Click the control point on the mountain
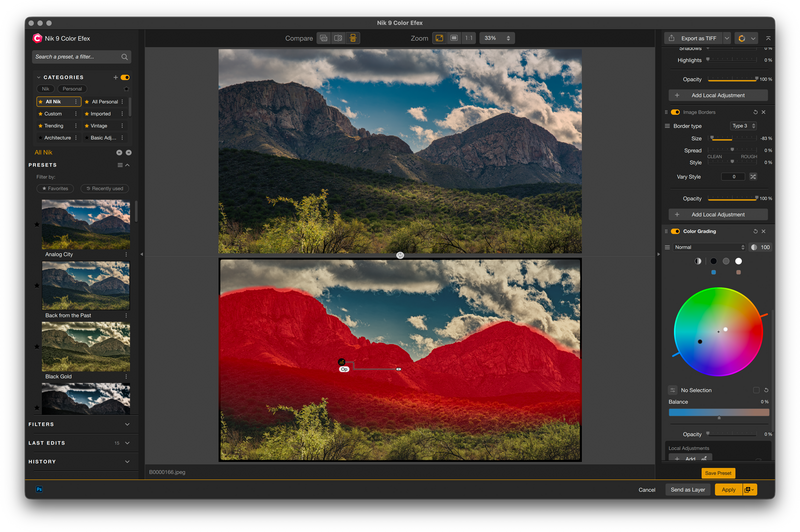Screen dimensions: 800x532 click(342, 362)
